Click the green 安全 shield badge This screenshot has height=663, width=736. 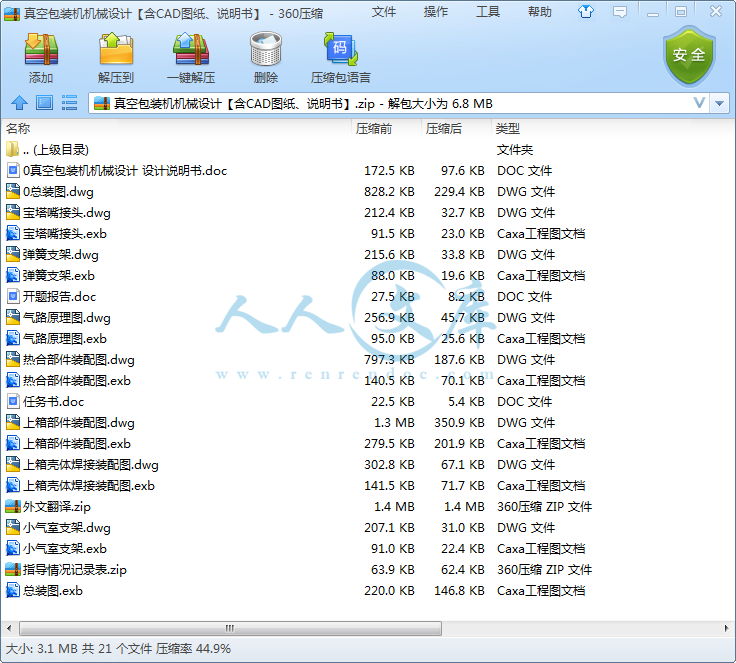point(689,56)
